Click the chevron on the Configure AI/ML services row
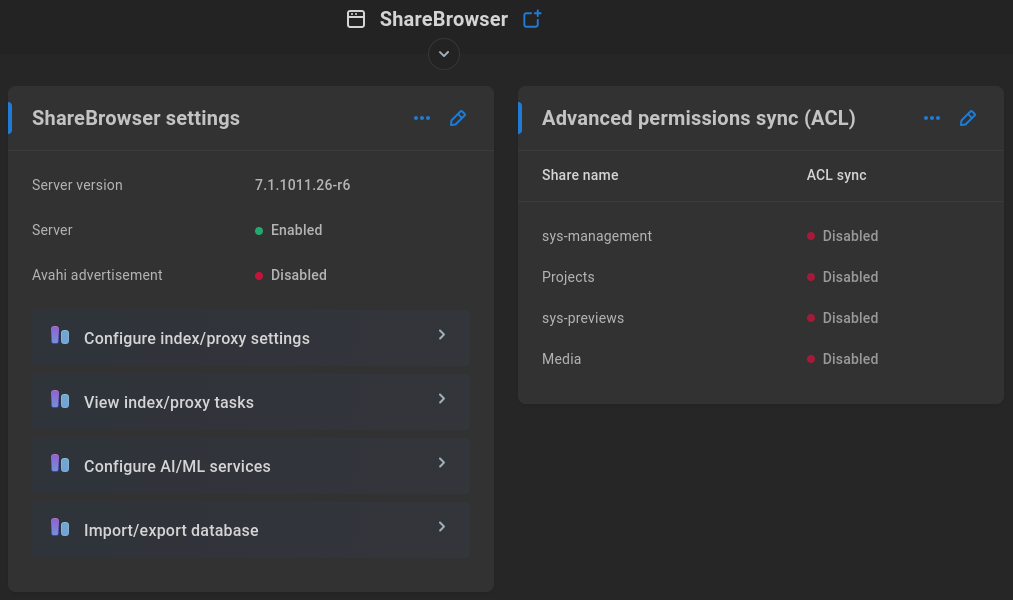This screenshot has width=1013, height=600. [442, 462]
